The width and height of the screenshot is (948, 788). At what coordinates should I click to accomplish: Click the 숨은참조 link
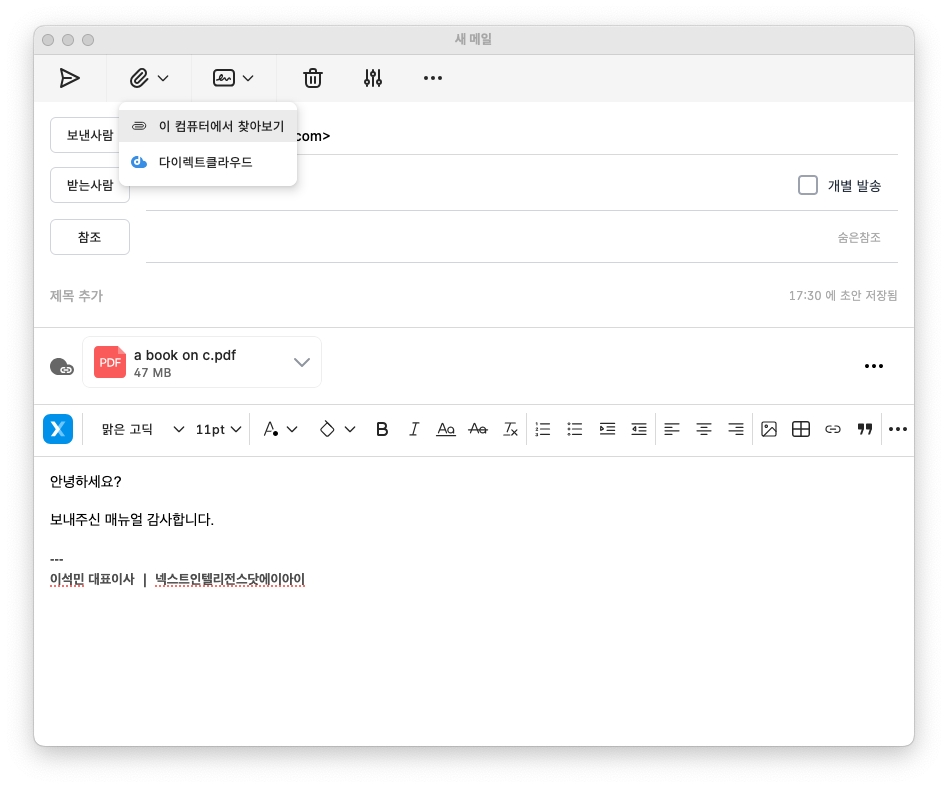858,238
